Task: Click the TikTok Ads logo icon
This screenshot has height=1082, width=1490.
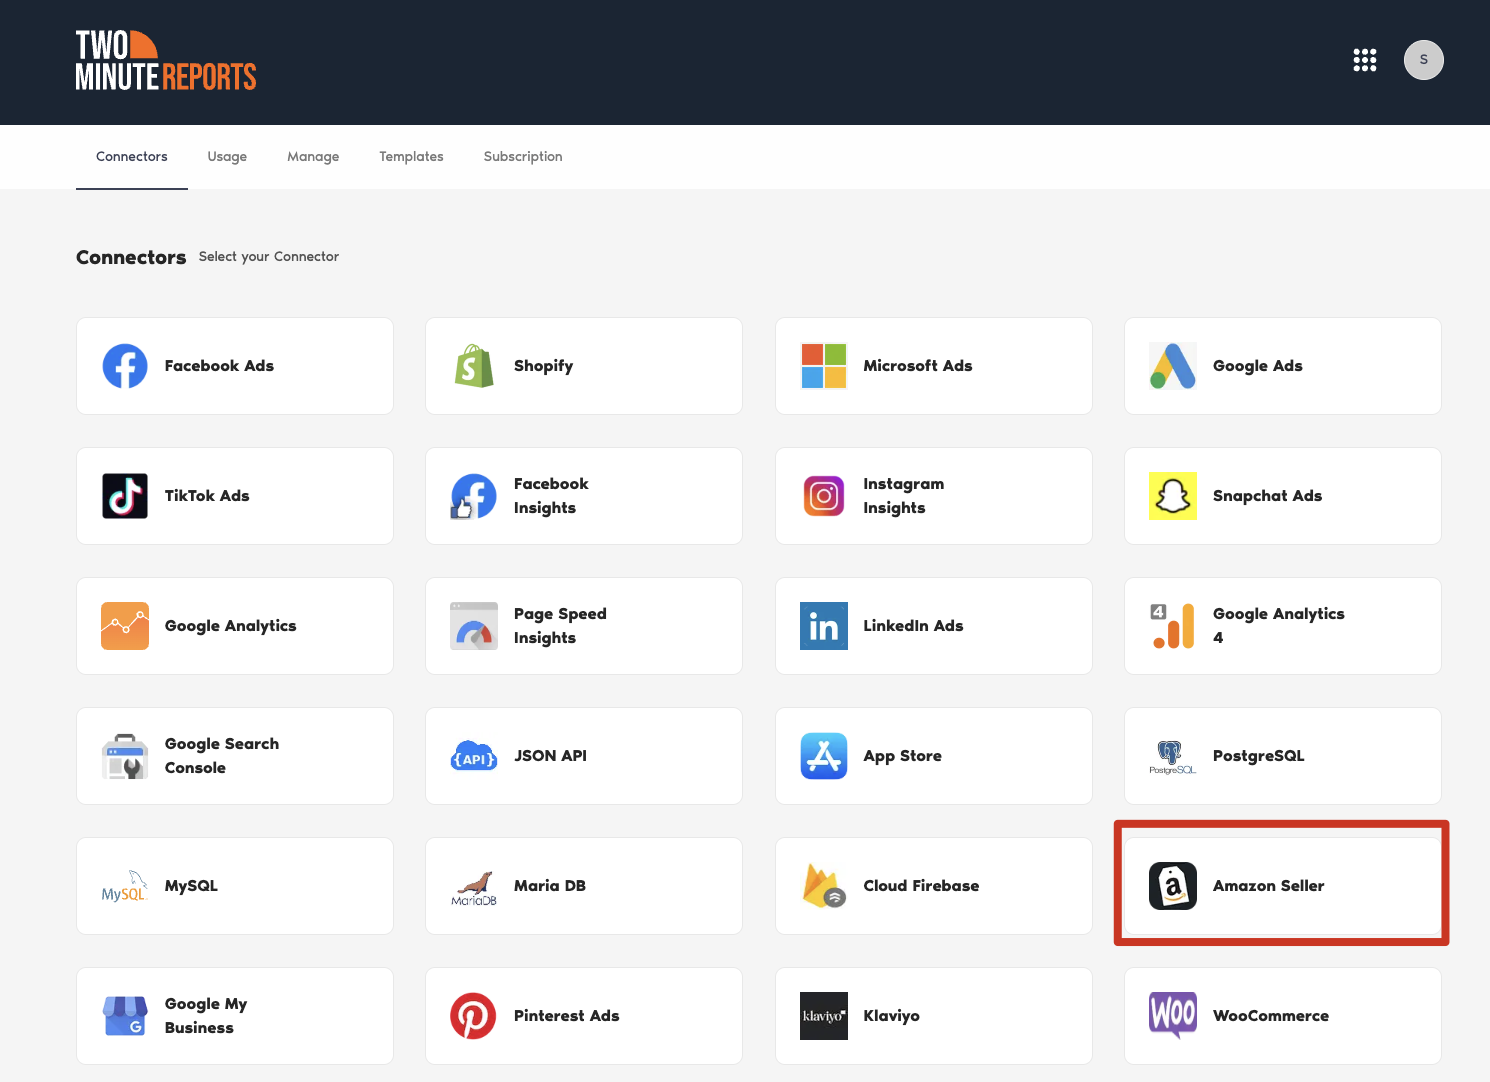Action: click(125, 496)
